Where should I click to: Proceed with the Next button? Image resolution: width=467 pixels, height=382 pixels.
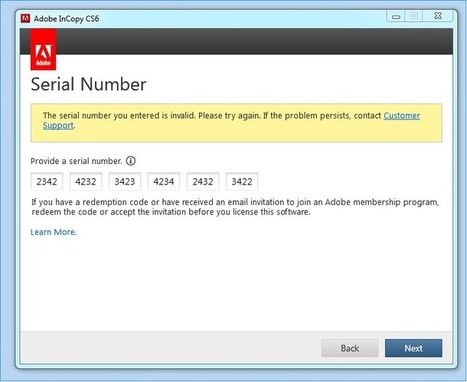413,348
